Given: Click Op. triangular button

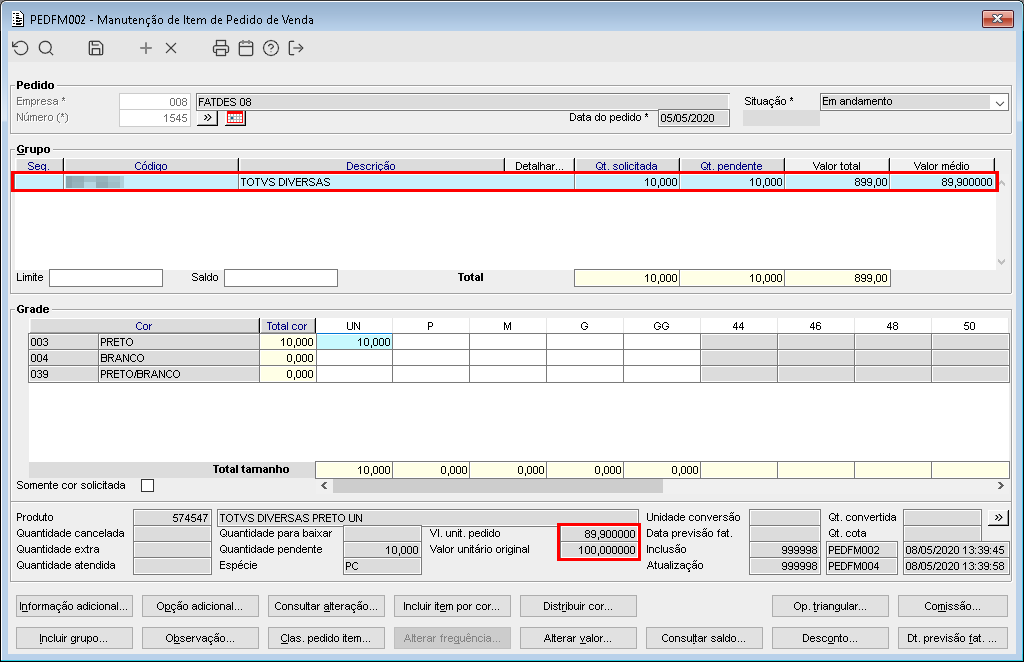Looking at the screenshot, I should 830,607.
